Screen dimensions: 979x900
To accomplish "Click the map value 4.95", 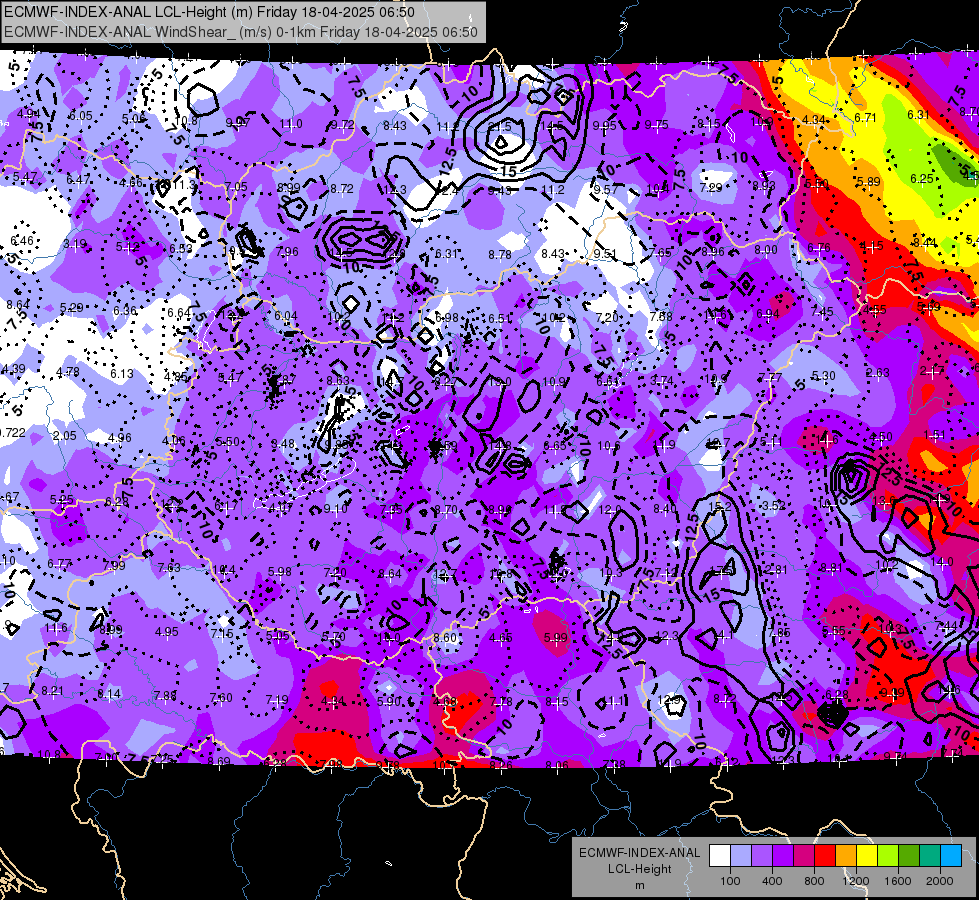I will (167, 631).
